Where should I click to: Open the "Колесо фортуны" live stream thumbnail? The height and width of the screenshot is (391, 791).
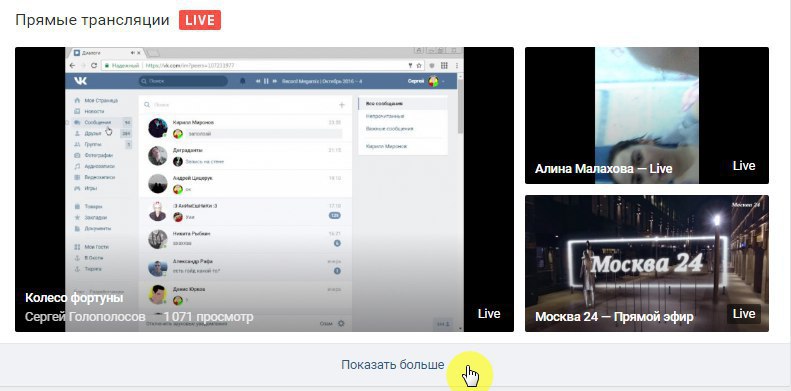tap(264, 189)
